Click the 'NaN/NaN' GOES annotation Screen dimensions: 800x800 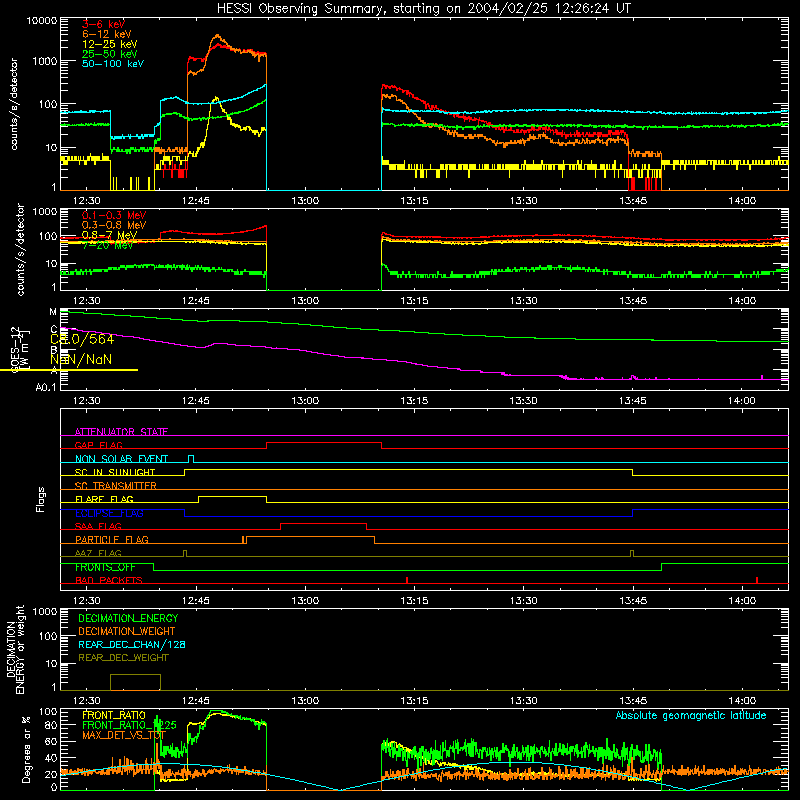pyautogui.click(x=81, y=360)
